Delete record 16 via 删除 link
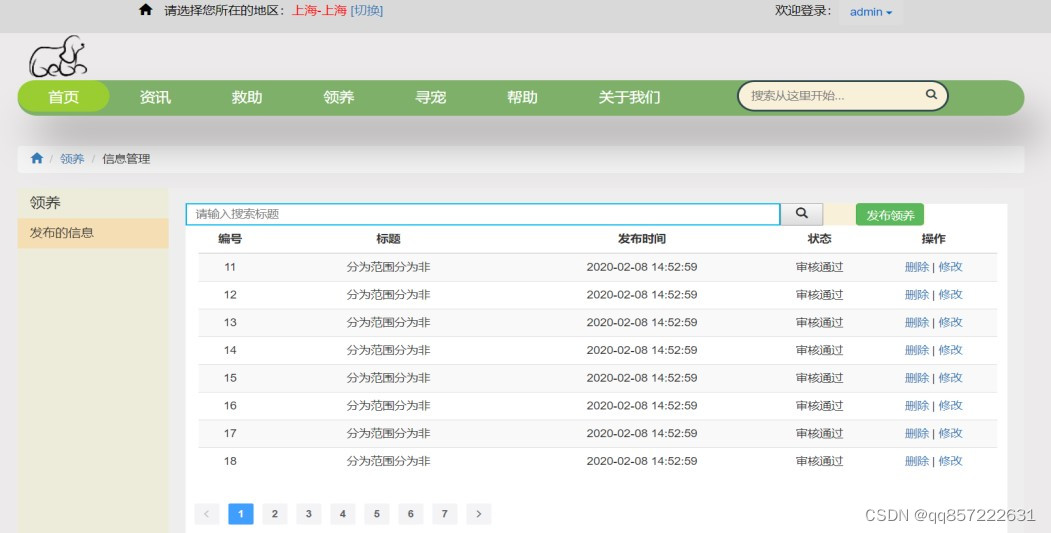 click(x=917, y=406)
